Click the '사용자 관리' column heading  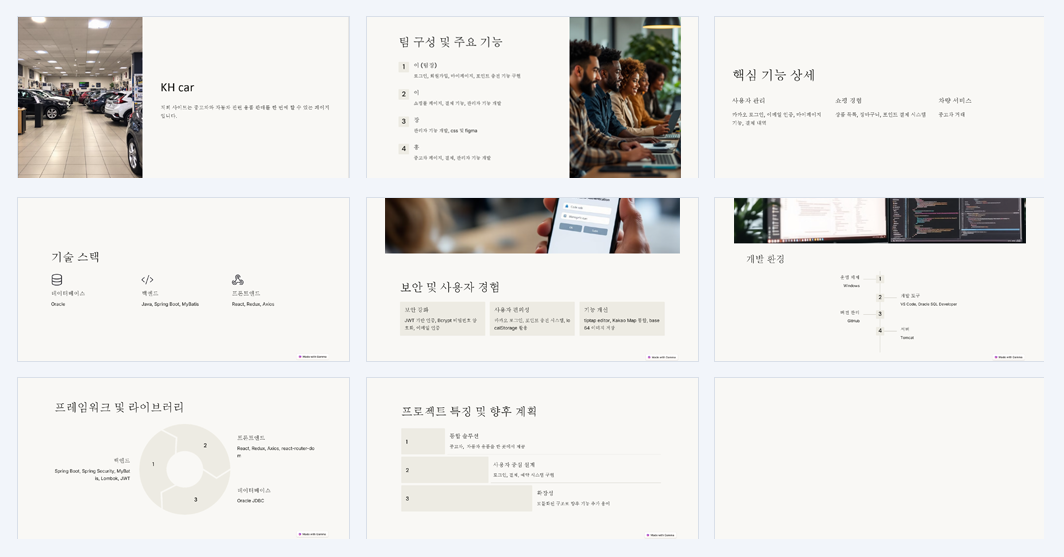[x=748, y=100]
